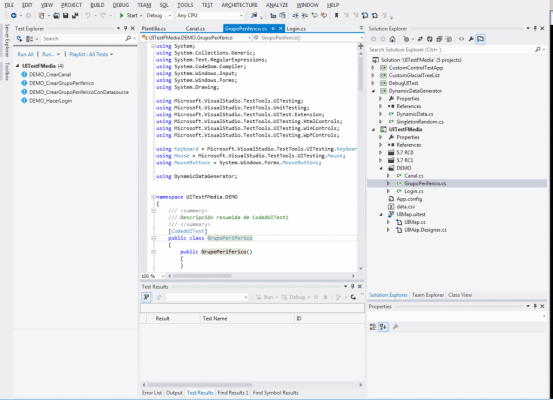Click Property Pages wrench in Properties panel

point(395,327)
